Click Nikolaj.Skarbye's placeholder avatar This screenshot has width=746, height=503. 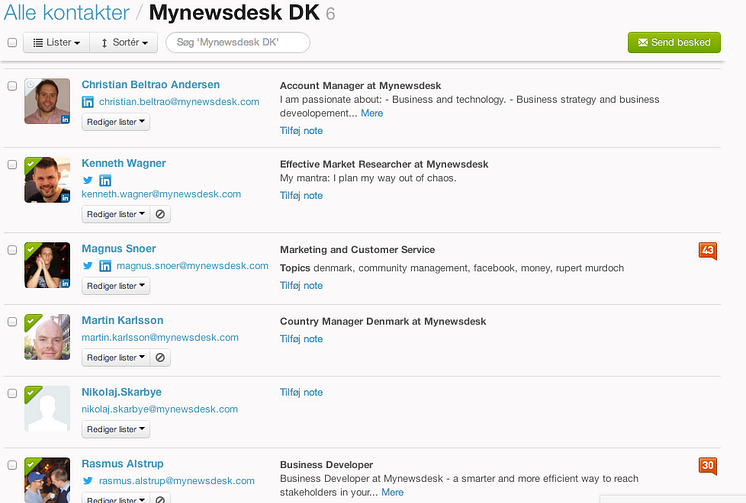point(47,409)
